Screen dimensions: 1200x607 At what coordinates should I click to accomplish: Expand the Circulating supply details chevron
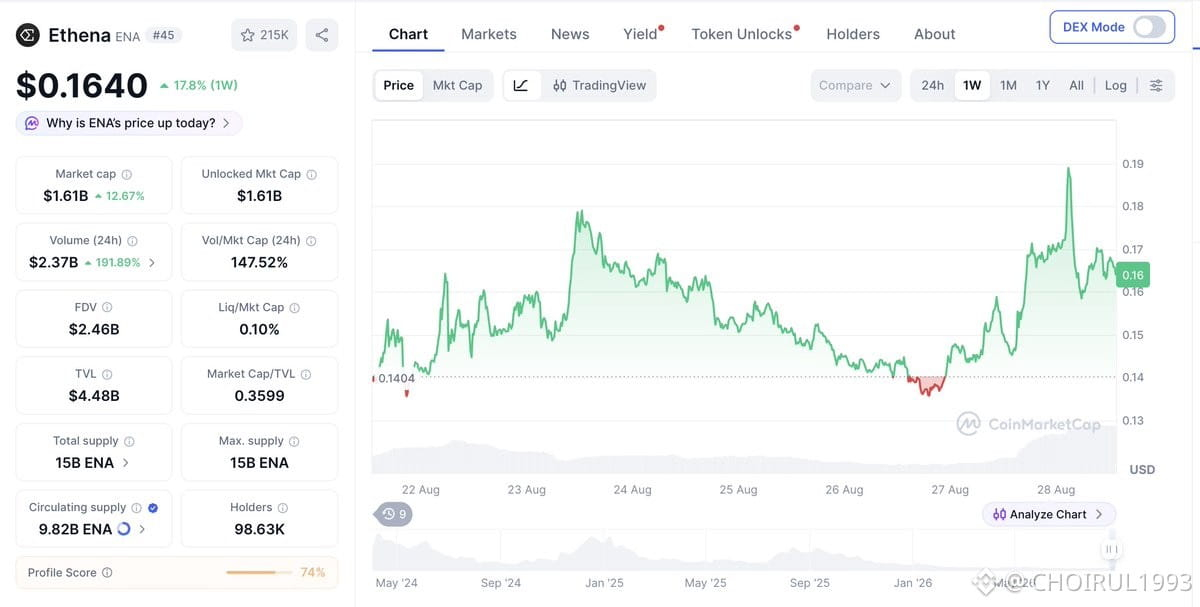[142, 529]
